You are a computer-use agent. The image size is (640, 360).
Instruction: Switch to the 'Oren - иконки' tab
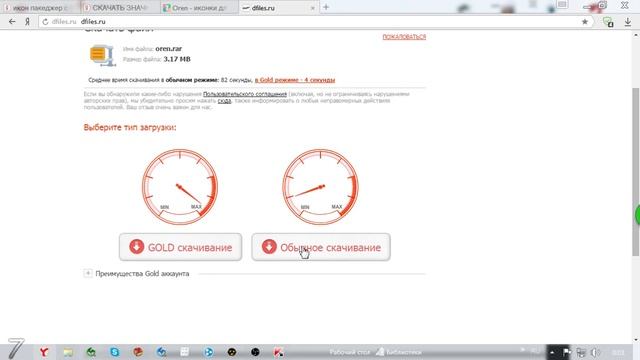point(199,8)
